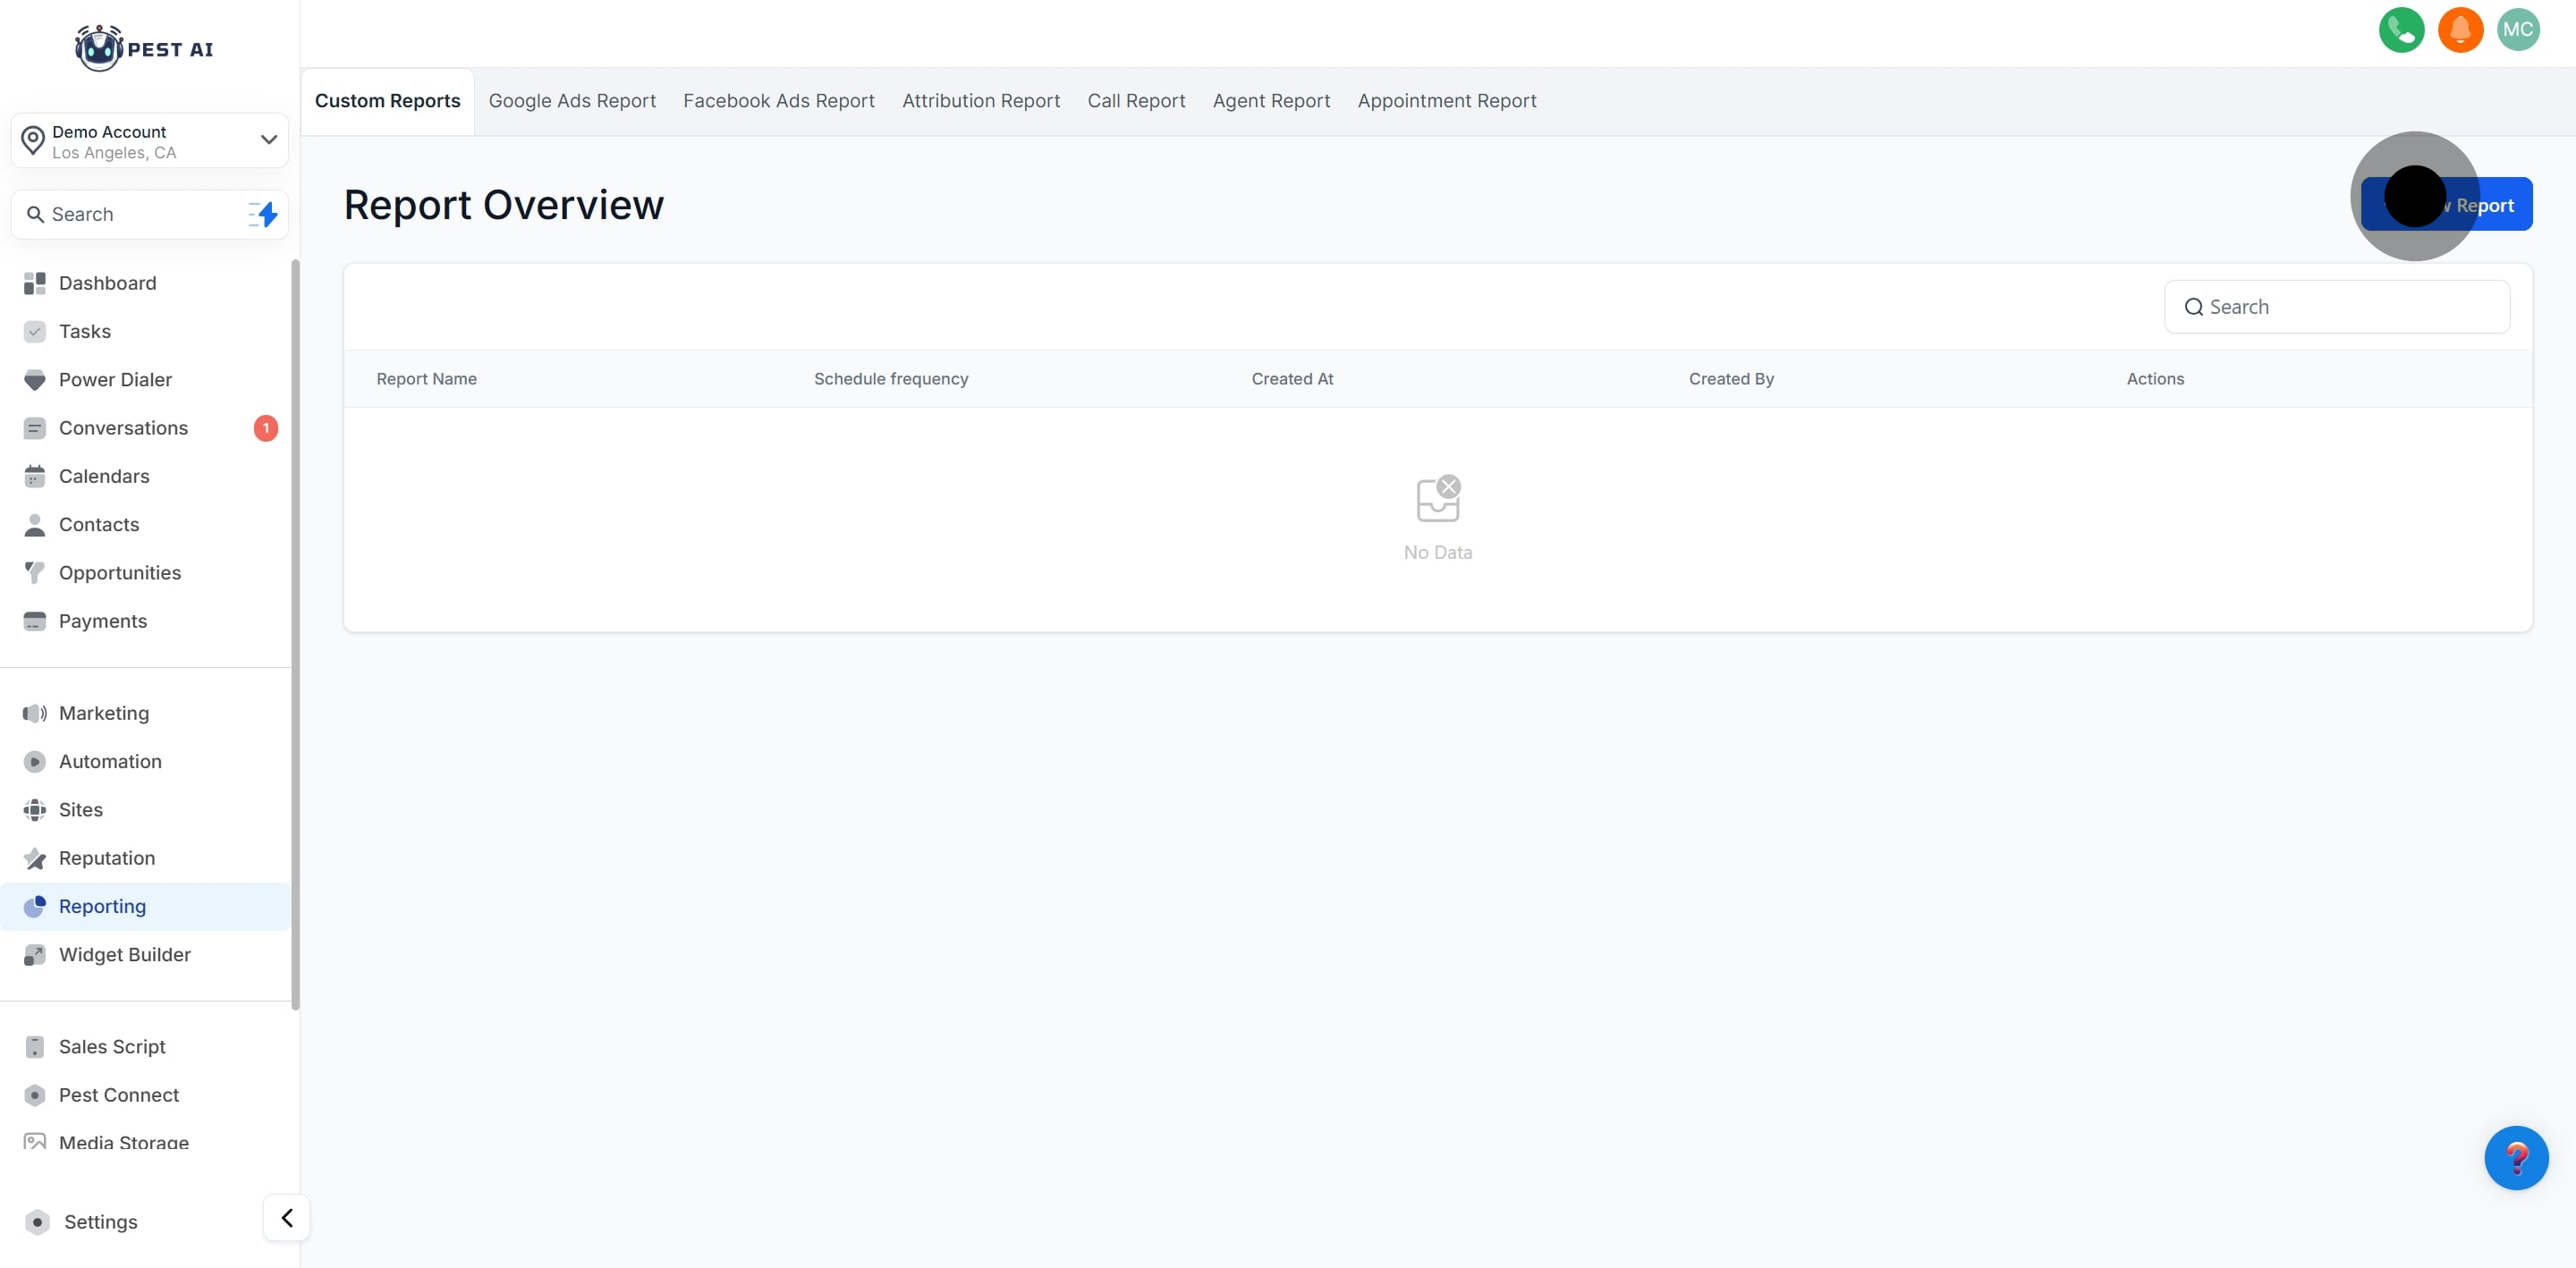Open the Appointment Report tab

tap(1446, 101)
